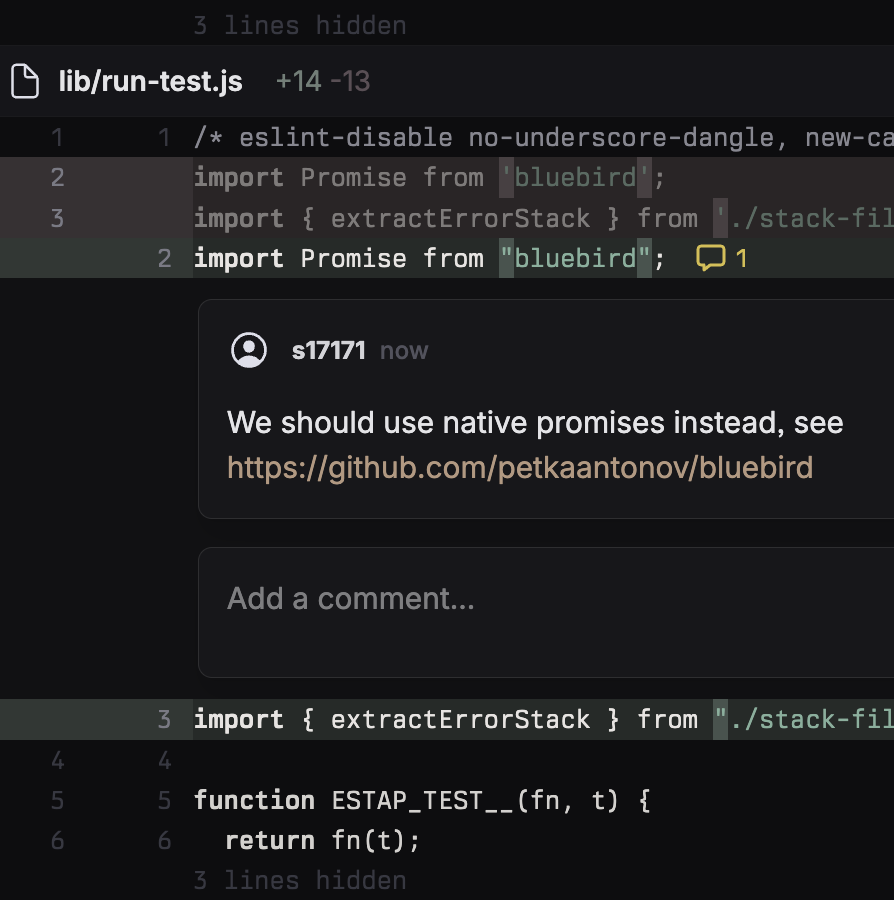This screenshot has width=894, height=900.
Task: Click the comment bubble icon on the bluebird line
Action: click(710, 259)
